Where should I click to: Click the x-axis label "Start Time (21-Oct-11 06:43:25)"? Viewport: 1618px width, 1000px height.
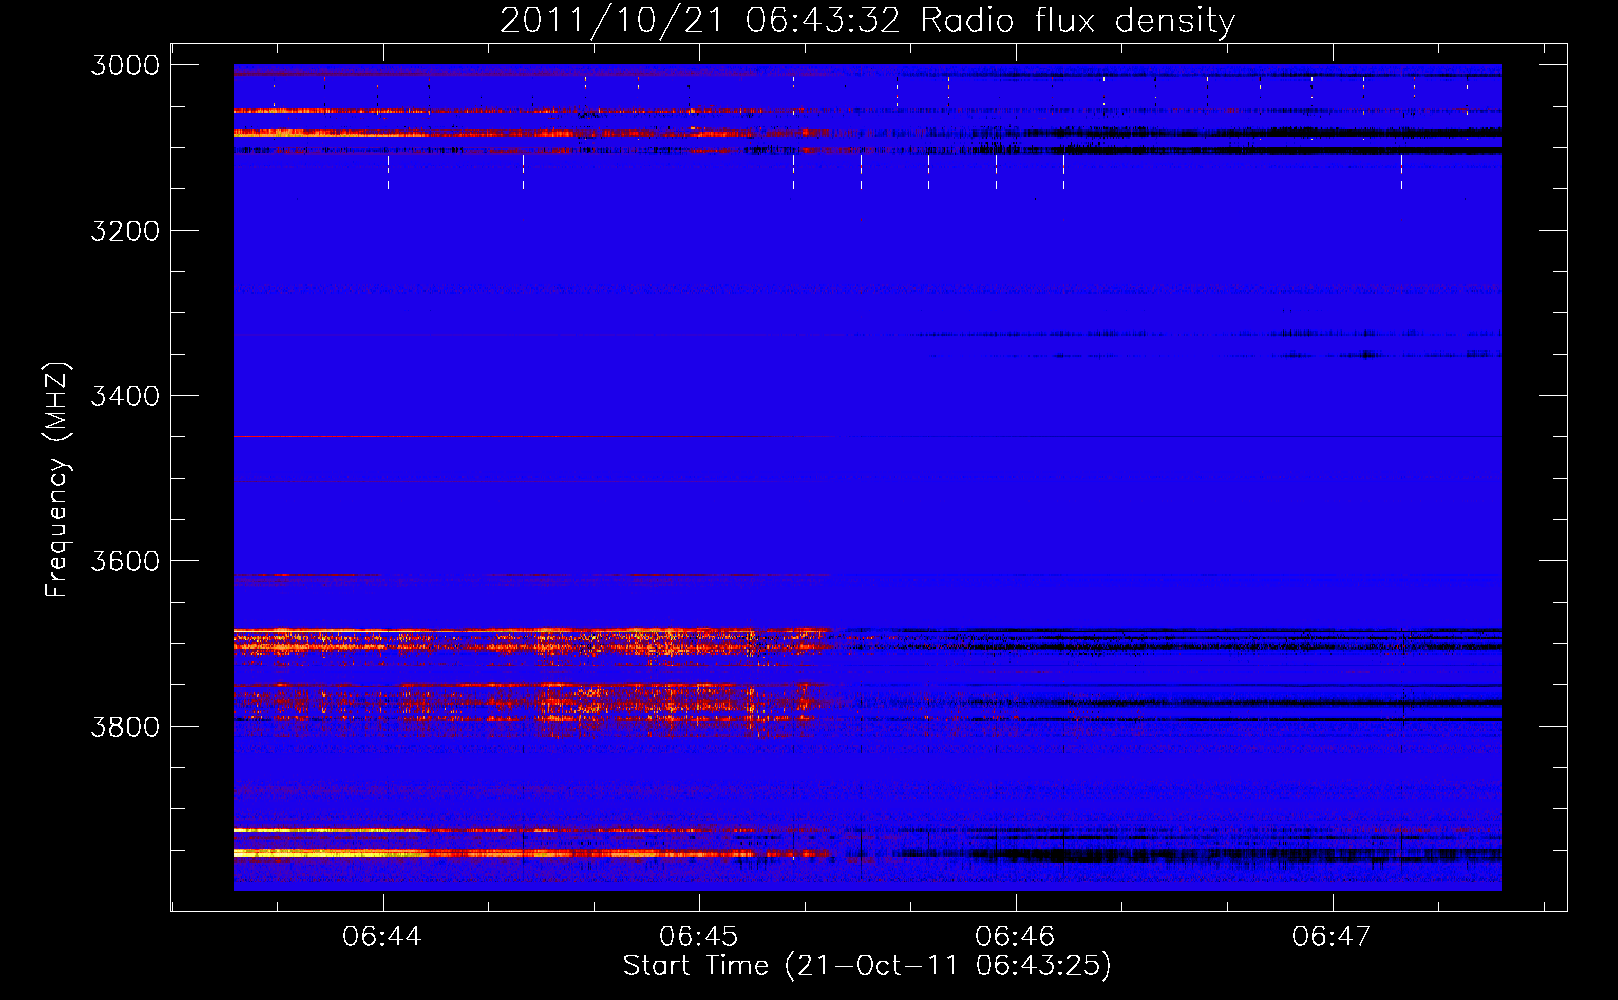[x=867, y=965]
